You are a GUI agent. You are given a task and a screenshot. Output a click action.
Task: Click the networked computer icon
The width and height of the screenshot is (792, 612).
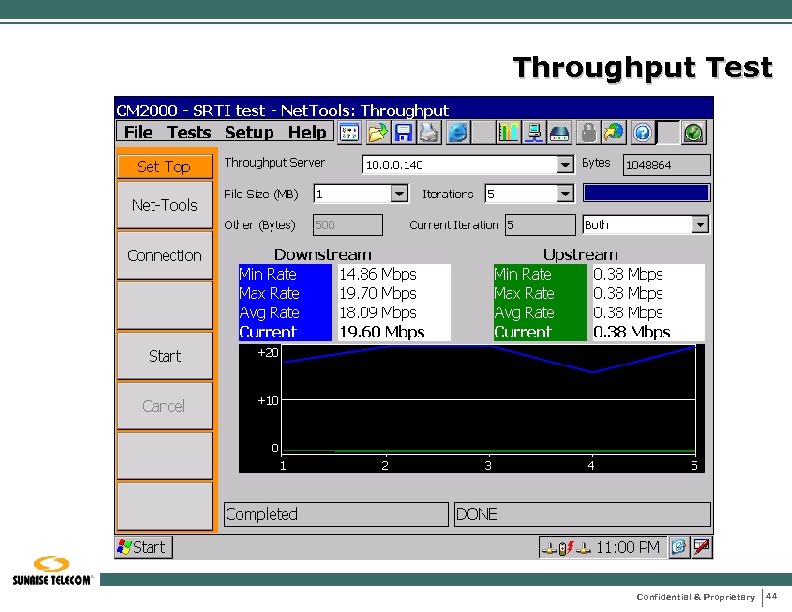(533, 133)
